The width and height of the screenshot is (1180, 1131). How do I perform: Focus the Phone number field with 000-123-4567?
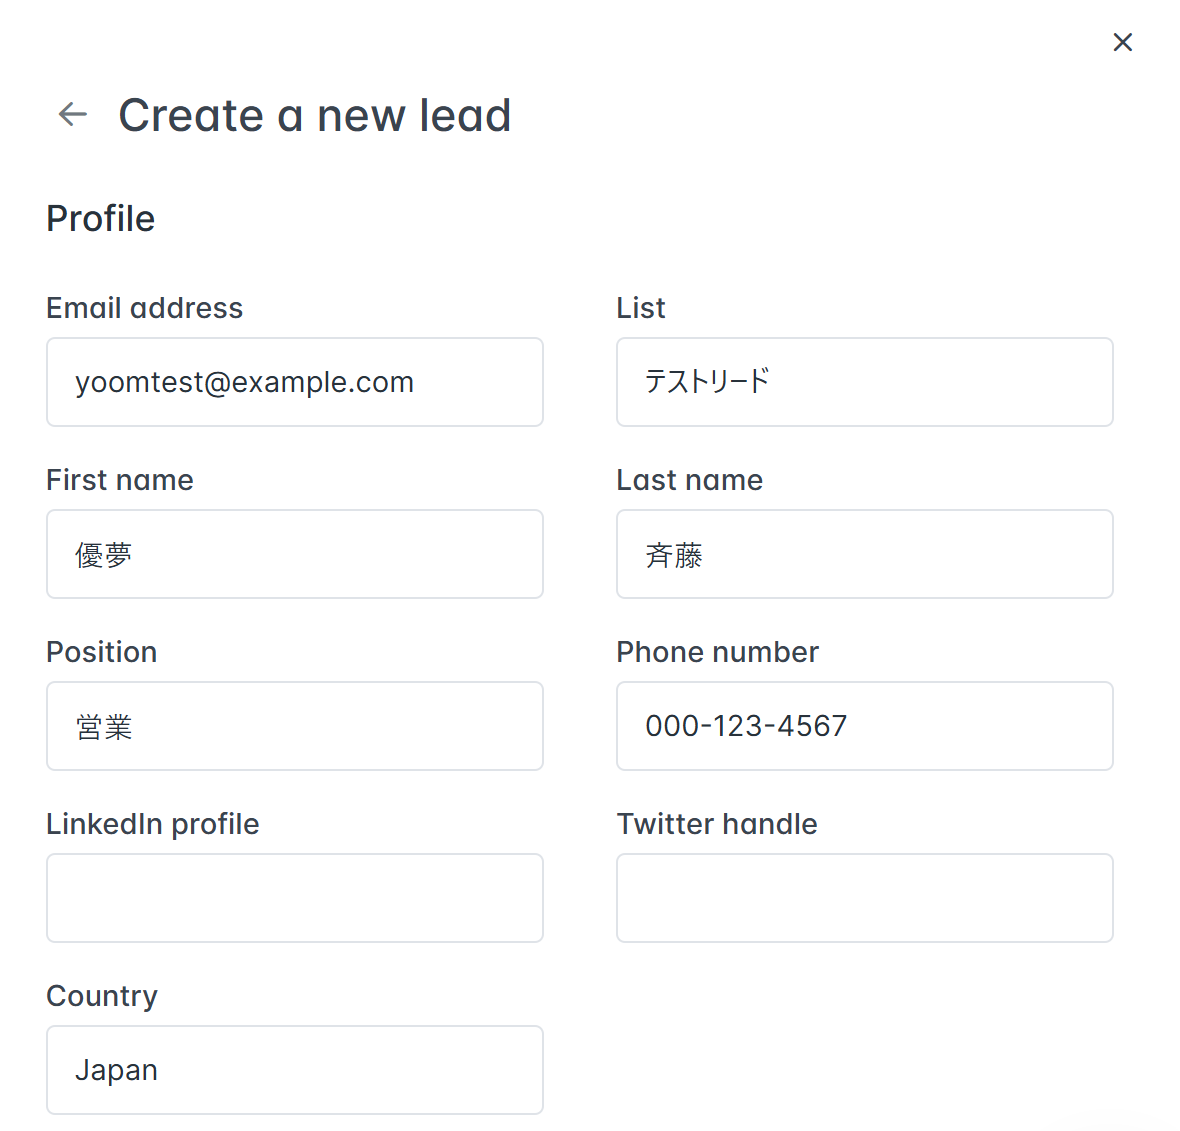[864, 726]
